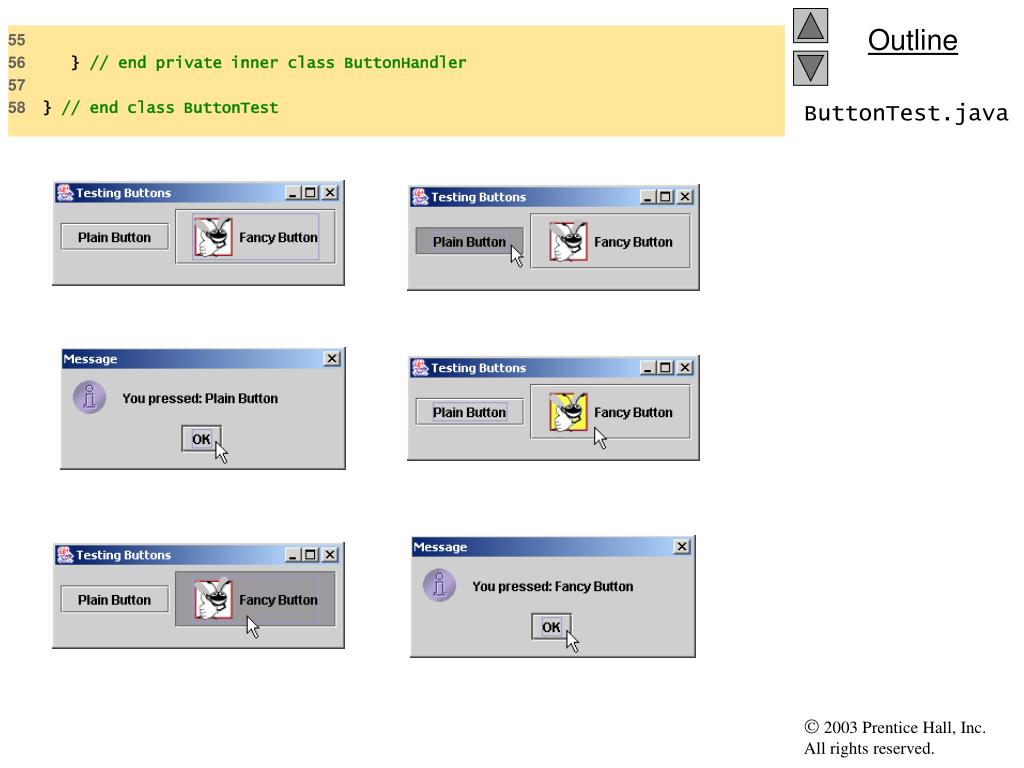The height and width of the screenshot is (768, 1024).
Task: Click OK under 'You pressed: Fancy Button'
Action: pos(551,627)
